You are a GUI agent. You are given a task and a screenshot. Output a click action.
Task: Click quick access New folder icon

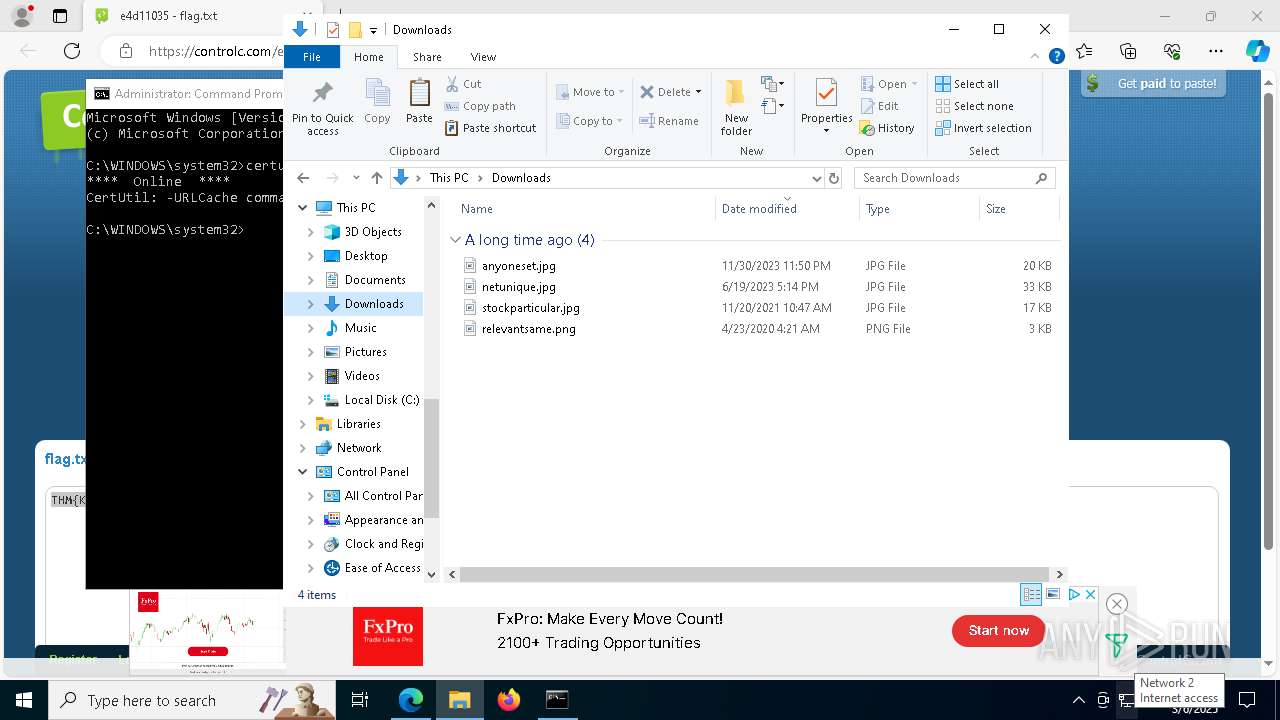pos(355,30)
